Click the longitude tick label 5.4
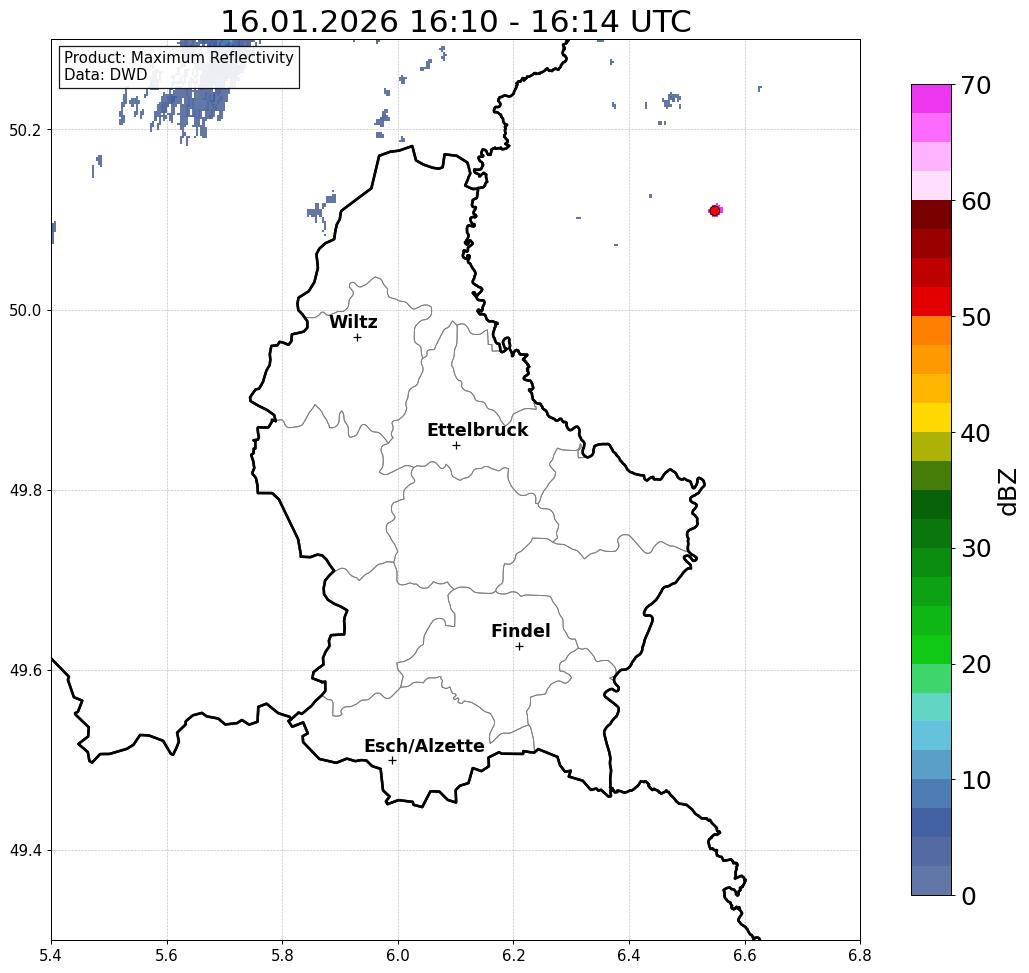 coord(51,955)
